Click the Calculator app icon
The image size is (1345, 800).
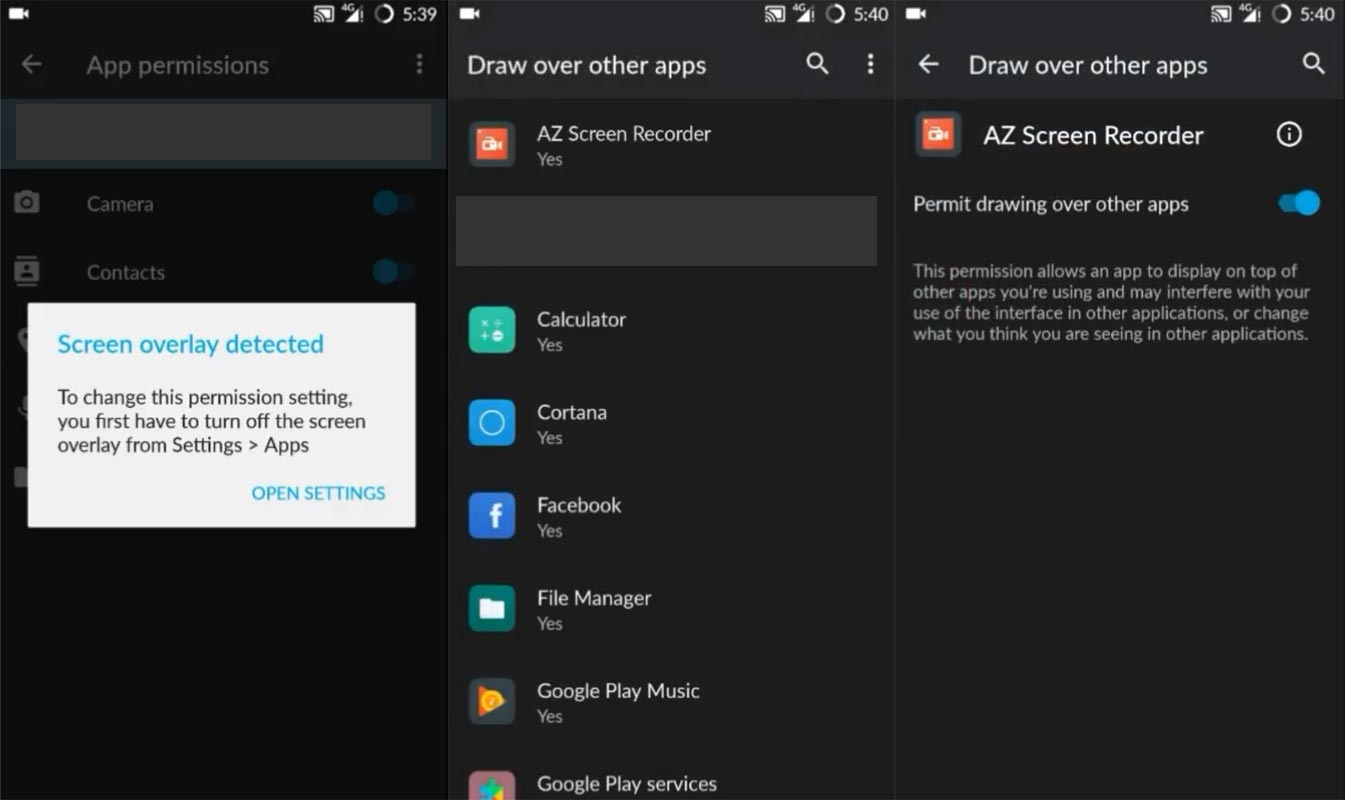coord(492,330)
